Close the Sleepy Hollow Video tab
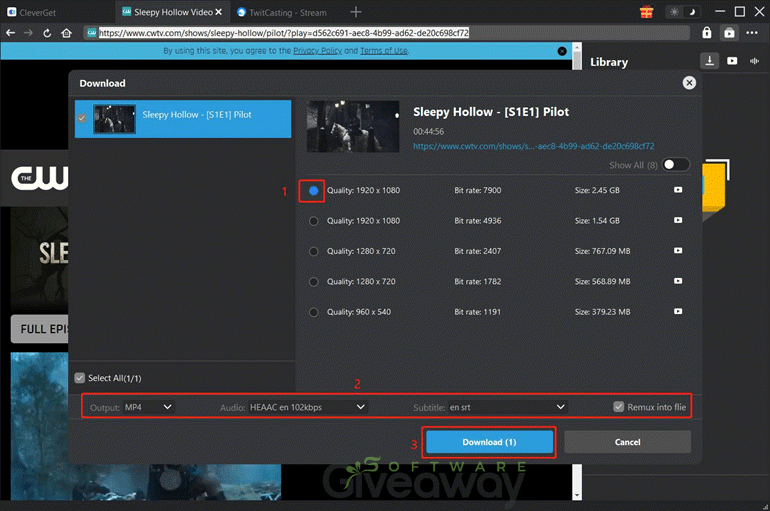 point(219,12)
